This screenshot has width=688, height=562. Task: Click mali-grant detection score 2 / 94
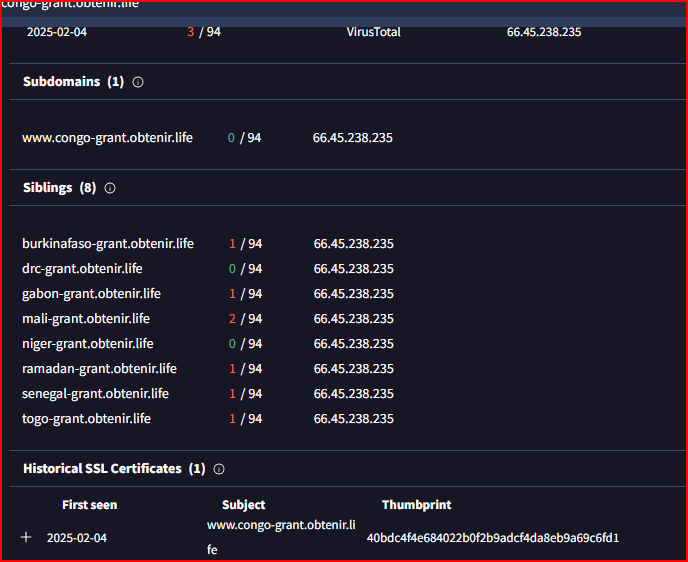[245, 319]
